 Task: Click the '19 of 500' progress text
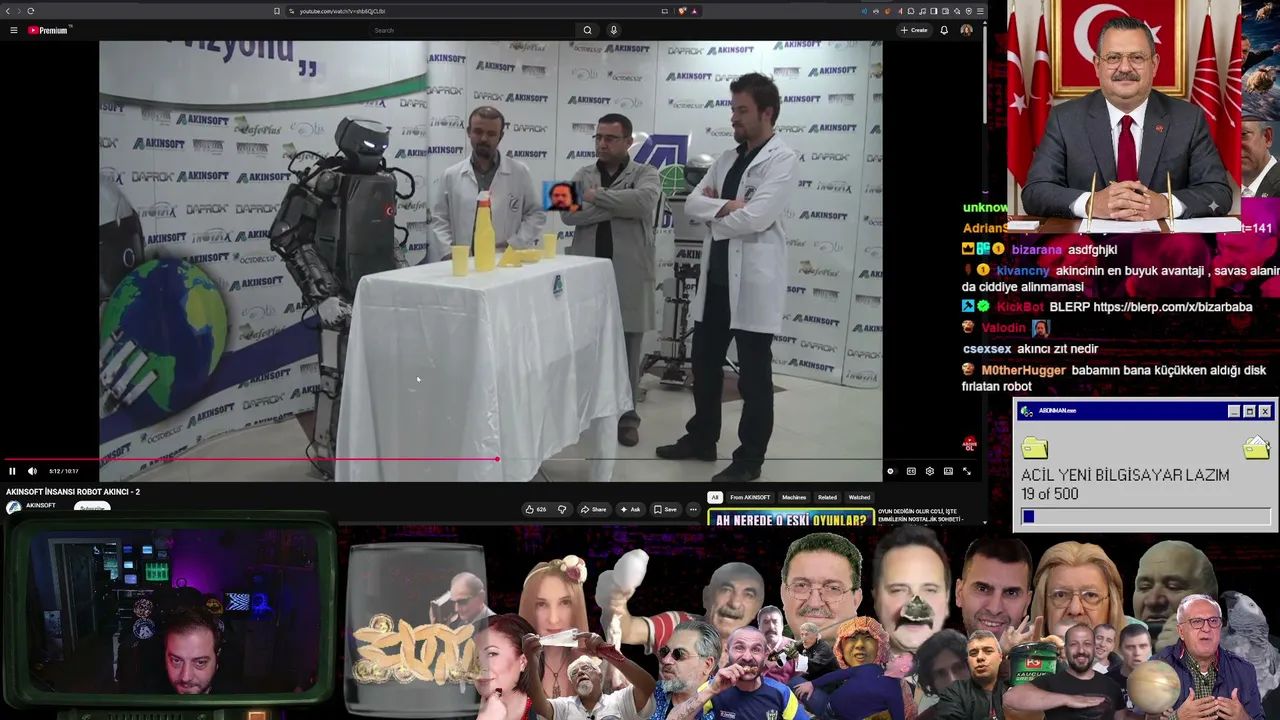coord(1050,494)
